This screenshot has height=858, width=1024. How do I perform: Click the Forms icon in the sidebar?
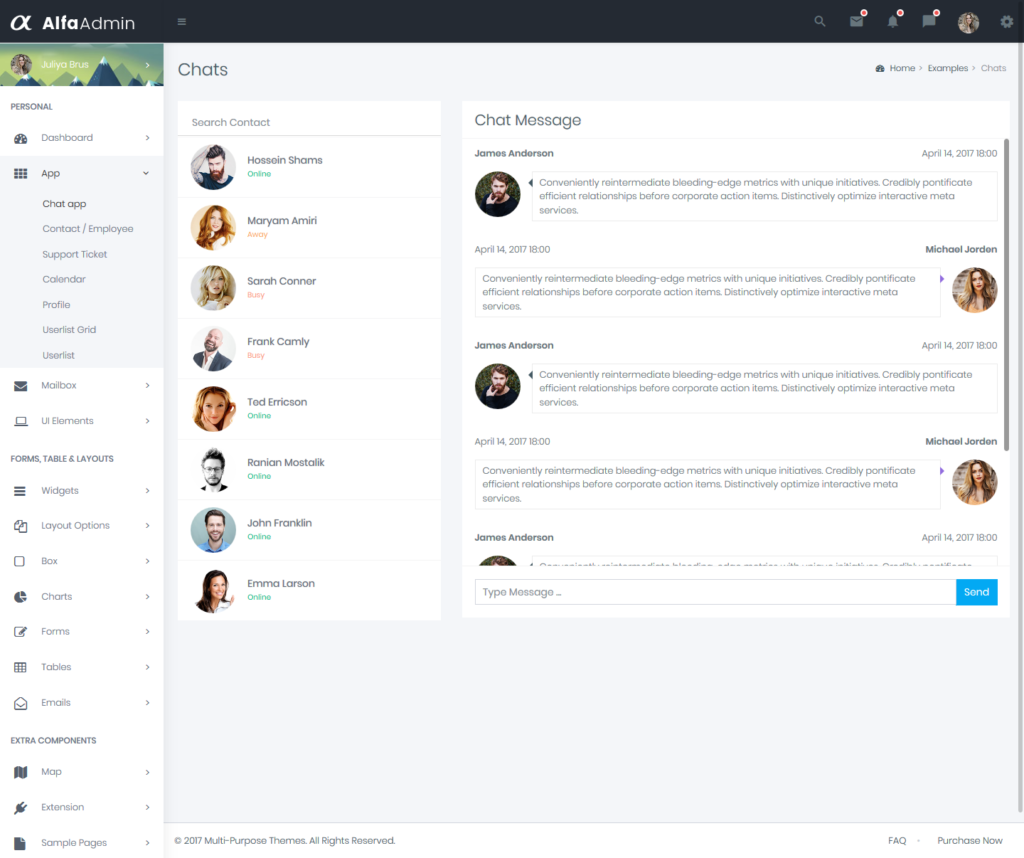[21, 631]
